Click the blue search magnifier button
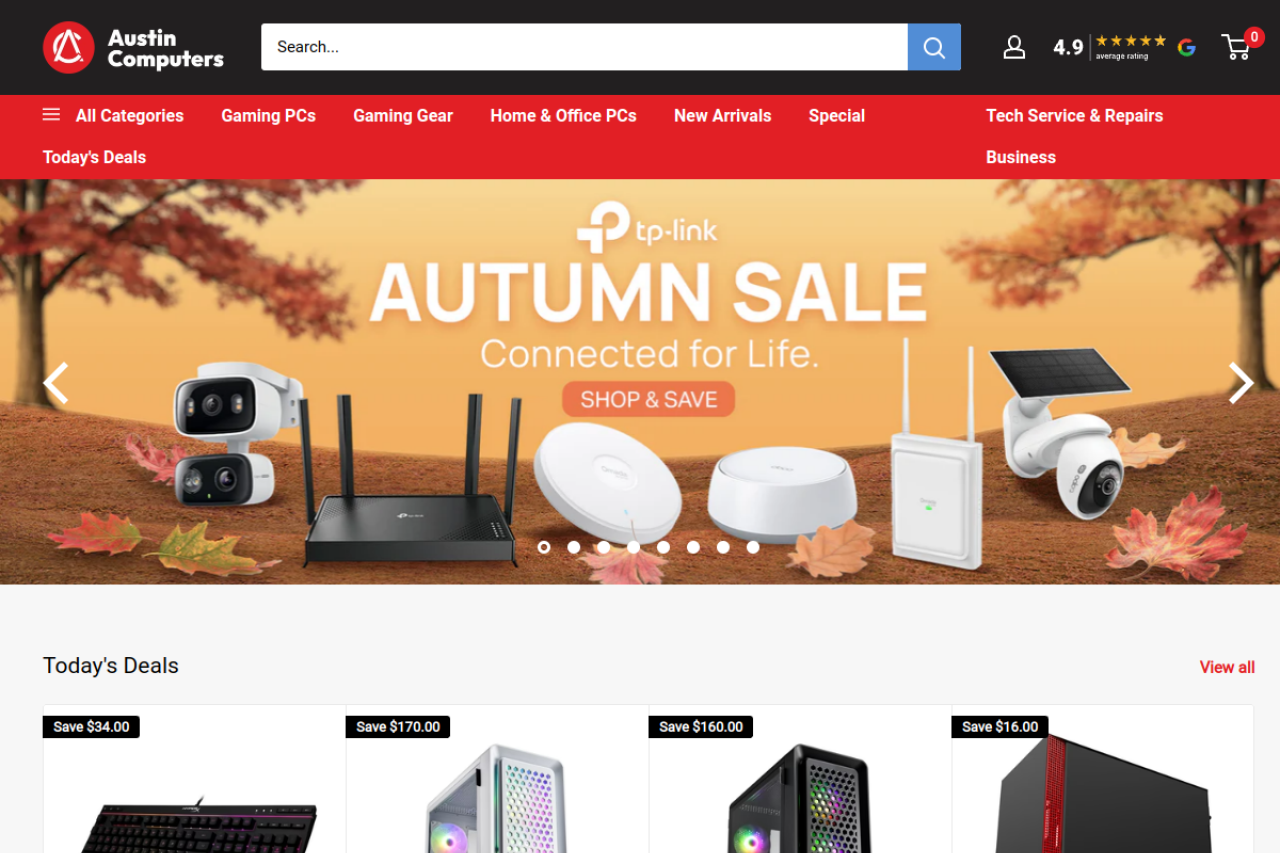This screenshot has width=1280, height=853. pyautogui.click(x=934, y=47)
